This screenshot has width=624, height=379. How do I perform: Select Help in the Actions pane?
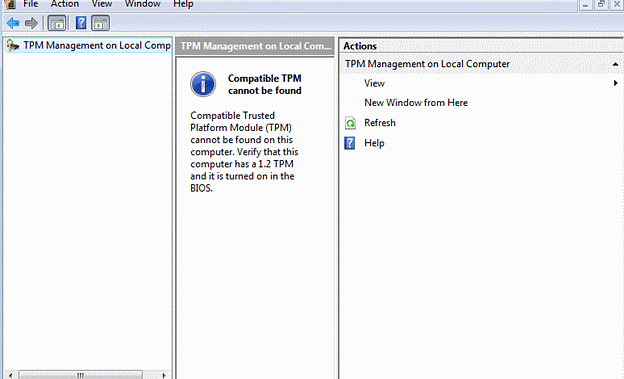[x=374, y=143]
